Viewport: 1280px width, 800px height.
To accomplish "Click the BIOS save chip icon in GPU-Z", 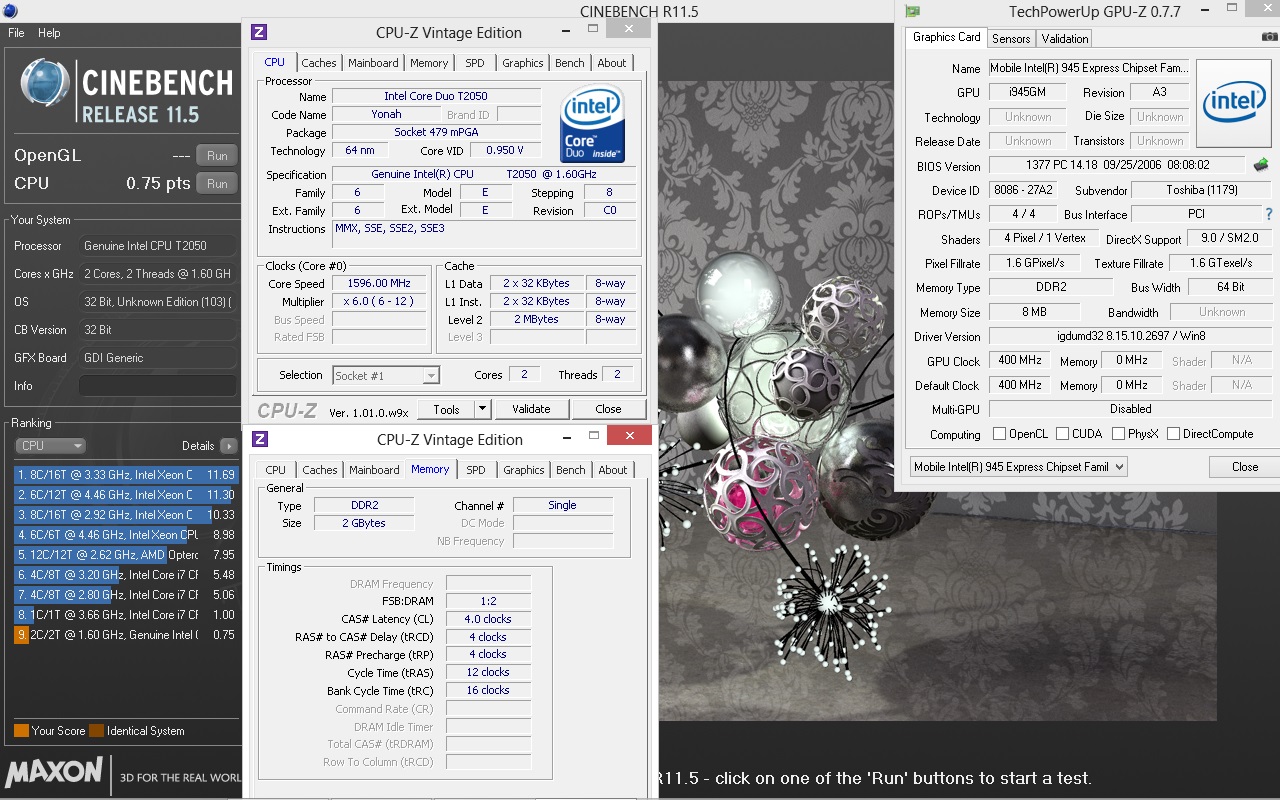I will coord(1261,165).
